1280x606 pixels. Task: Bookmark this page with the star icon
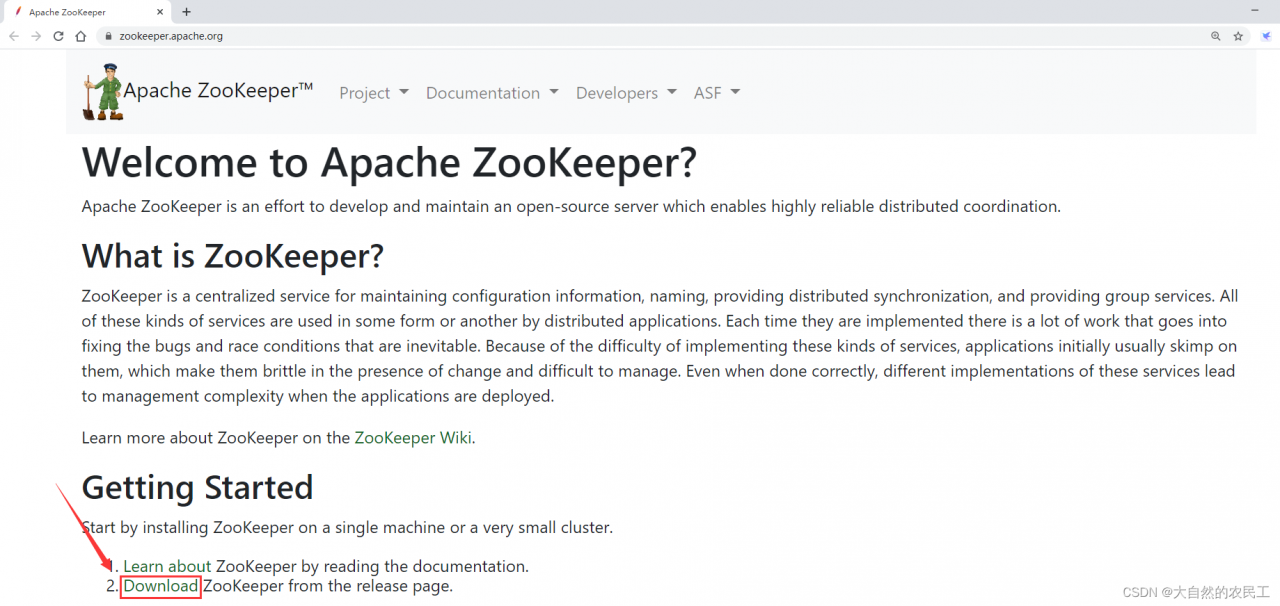coord(1238,36)
